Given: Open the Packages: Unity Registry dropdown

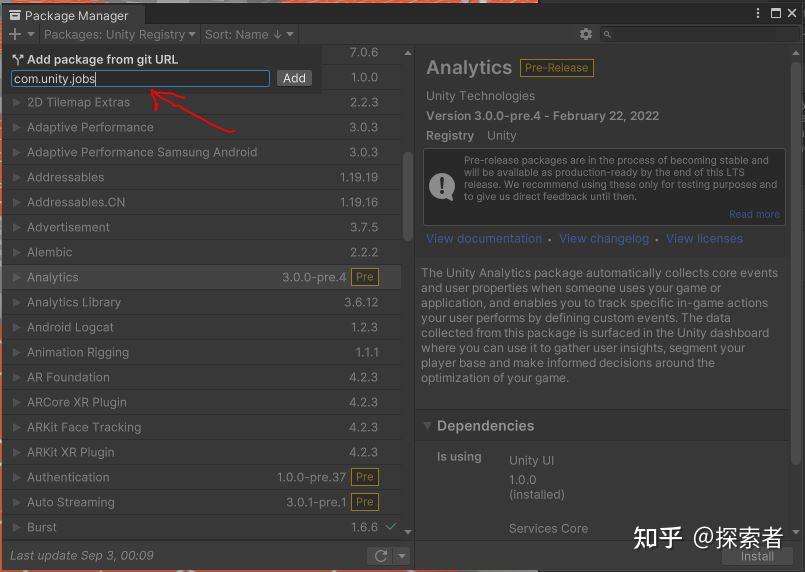Looking at the screenshot, I should pyautogui.click(x=120, y=34).
